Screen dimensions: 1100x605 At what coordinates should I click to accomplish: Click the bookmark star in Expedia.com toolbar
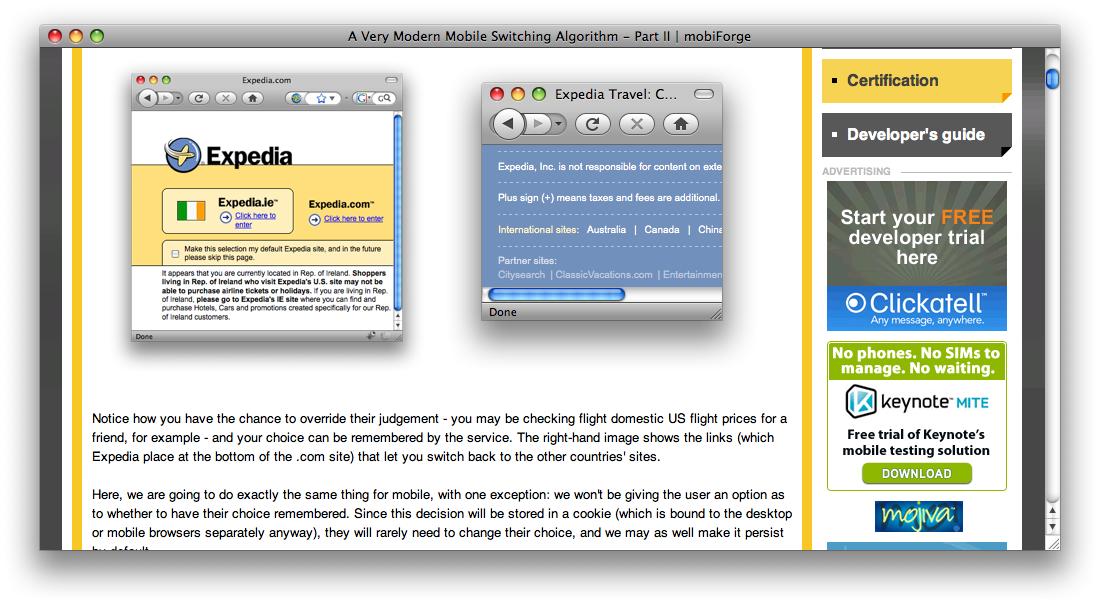pyautogui.click(x=321, y=98)
